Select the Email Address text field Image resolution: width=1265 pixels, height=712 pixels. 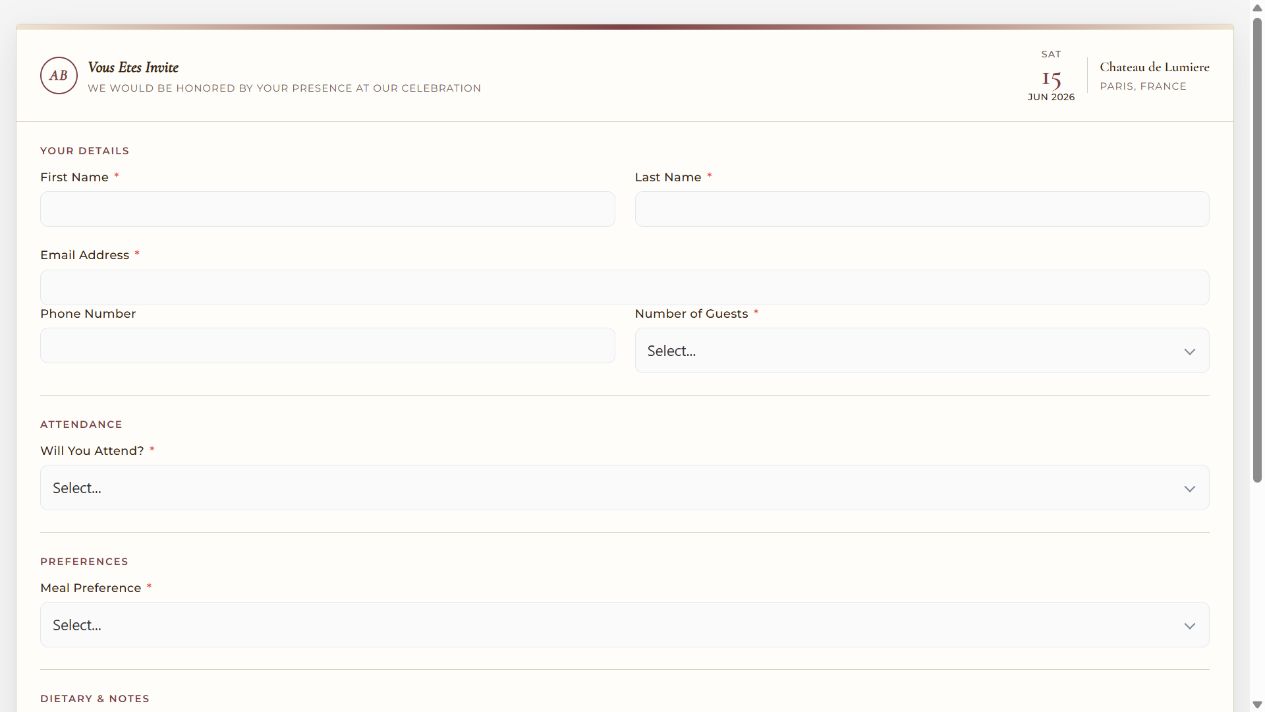coord(625,287)
